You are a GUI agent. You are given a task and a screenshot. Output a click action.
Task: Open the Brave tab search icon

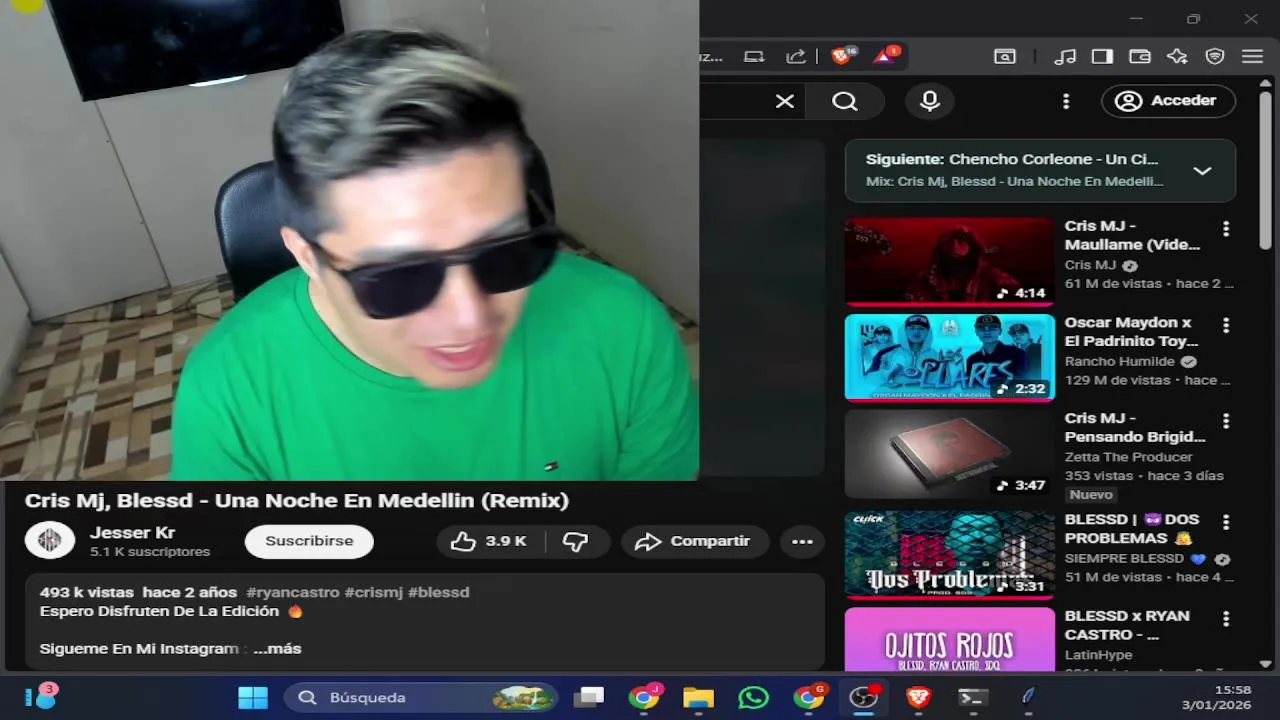click(x=1005, y=57)
